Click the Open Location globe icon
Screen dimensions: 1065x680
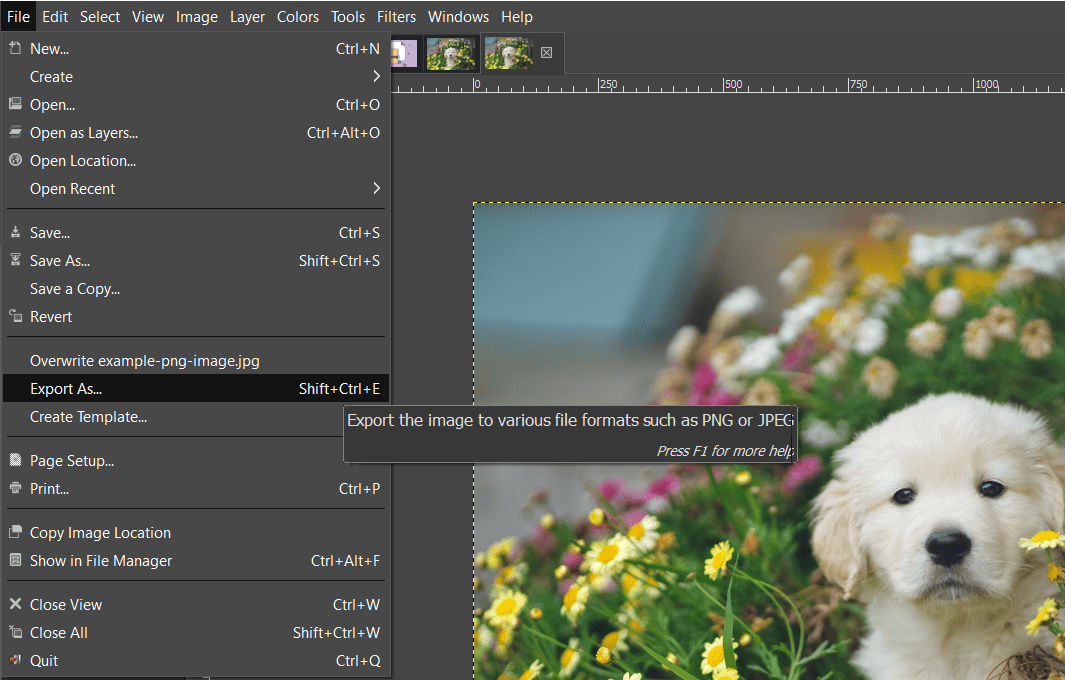tap(16, 160)
